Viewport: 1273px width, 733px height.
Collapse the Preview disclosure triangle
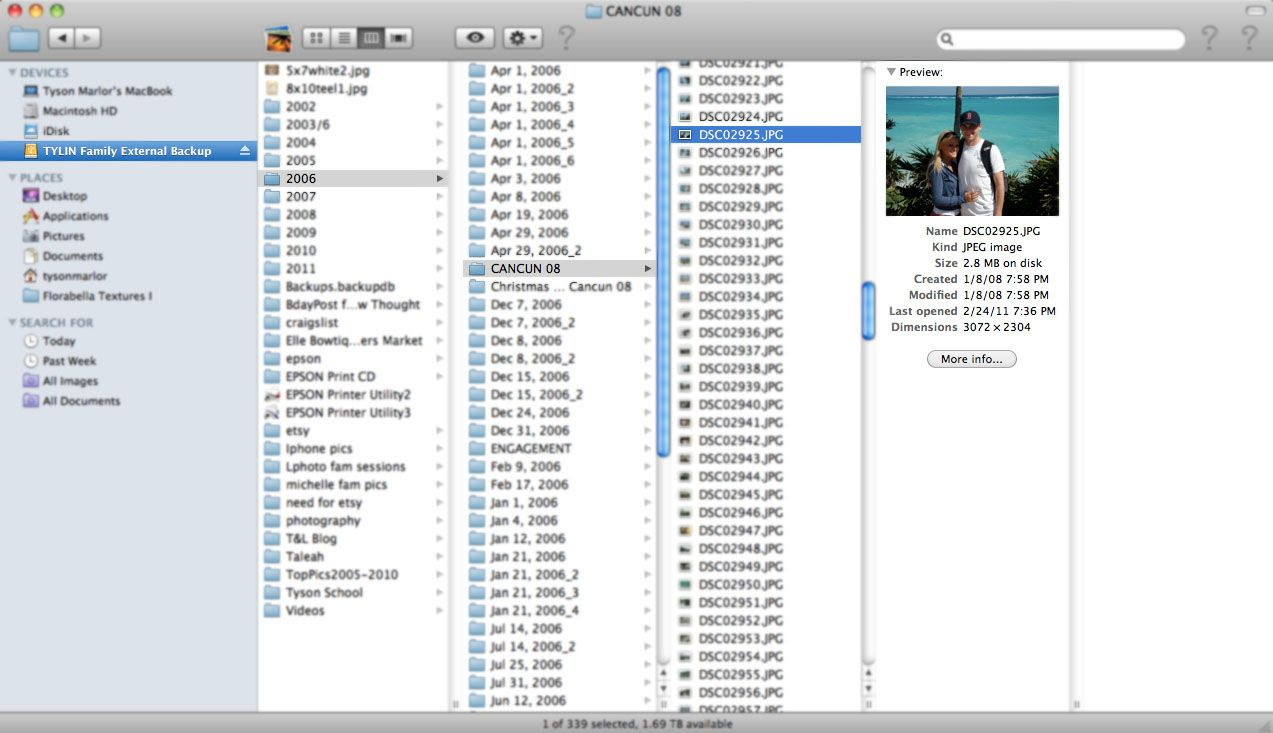[x=891, y=72]
